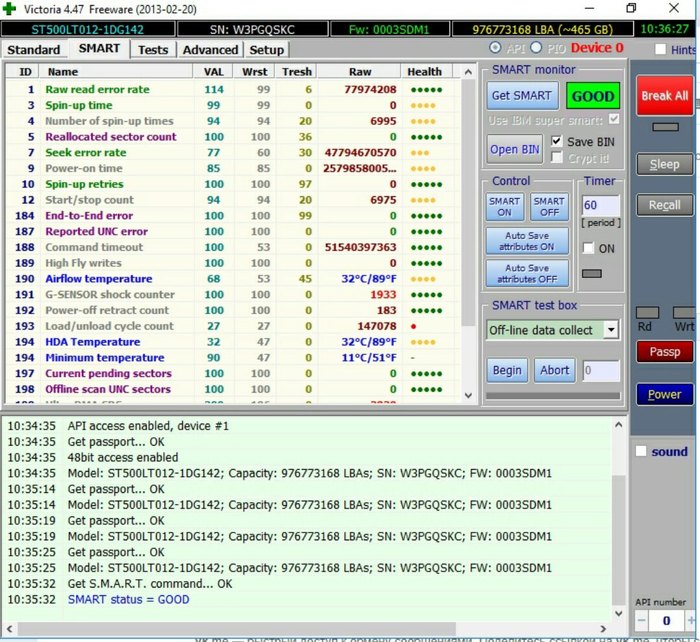Open a BIN file with Open BIN

click(517, 149)
